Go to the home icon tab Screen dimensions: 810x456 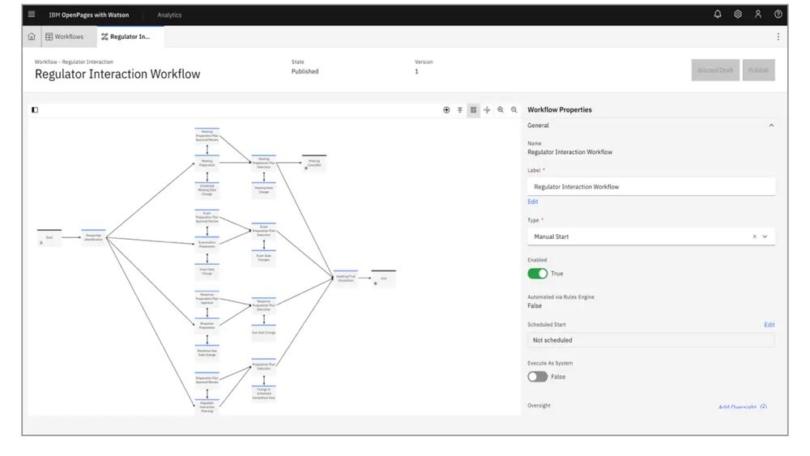point(32,36)
